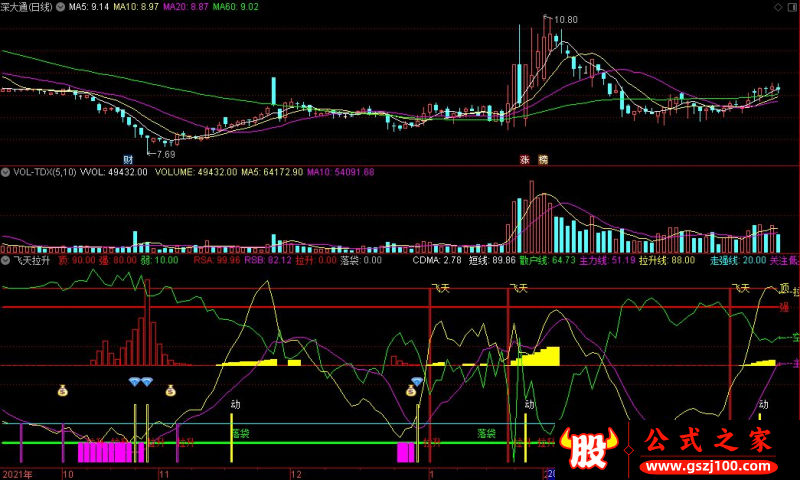Click the money bag icon below January diamond

pos(411,391)
